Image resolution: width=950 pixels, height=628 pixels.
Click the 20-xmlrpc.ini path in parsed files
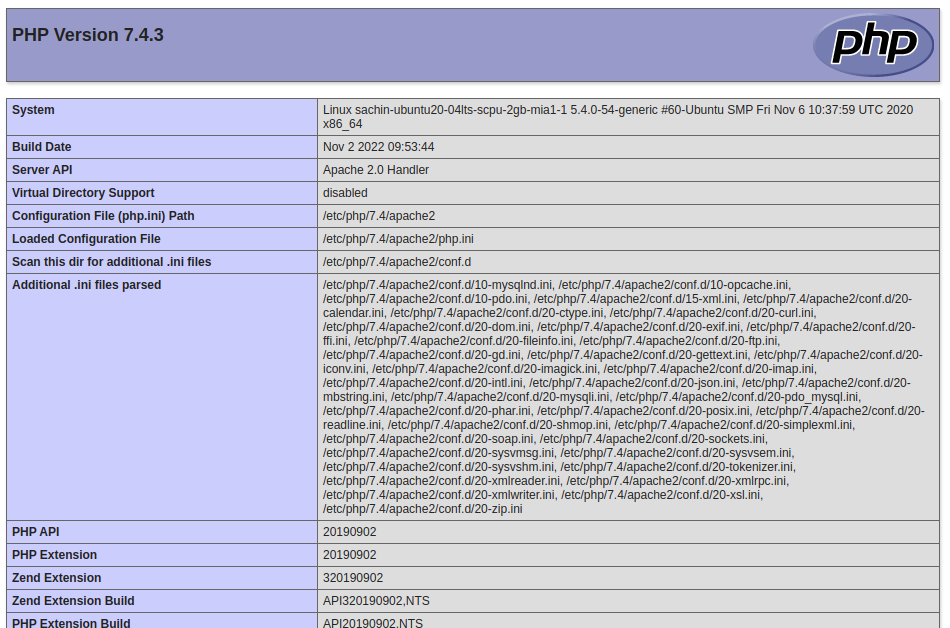coord(677,481)
